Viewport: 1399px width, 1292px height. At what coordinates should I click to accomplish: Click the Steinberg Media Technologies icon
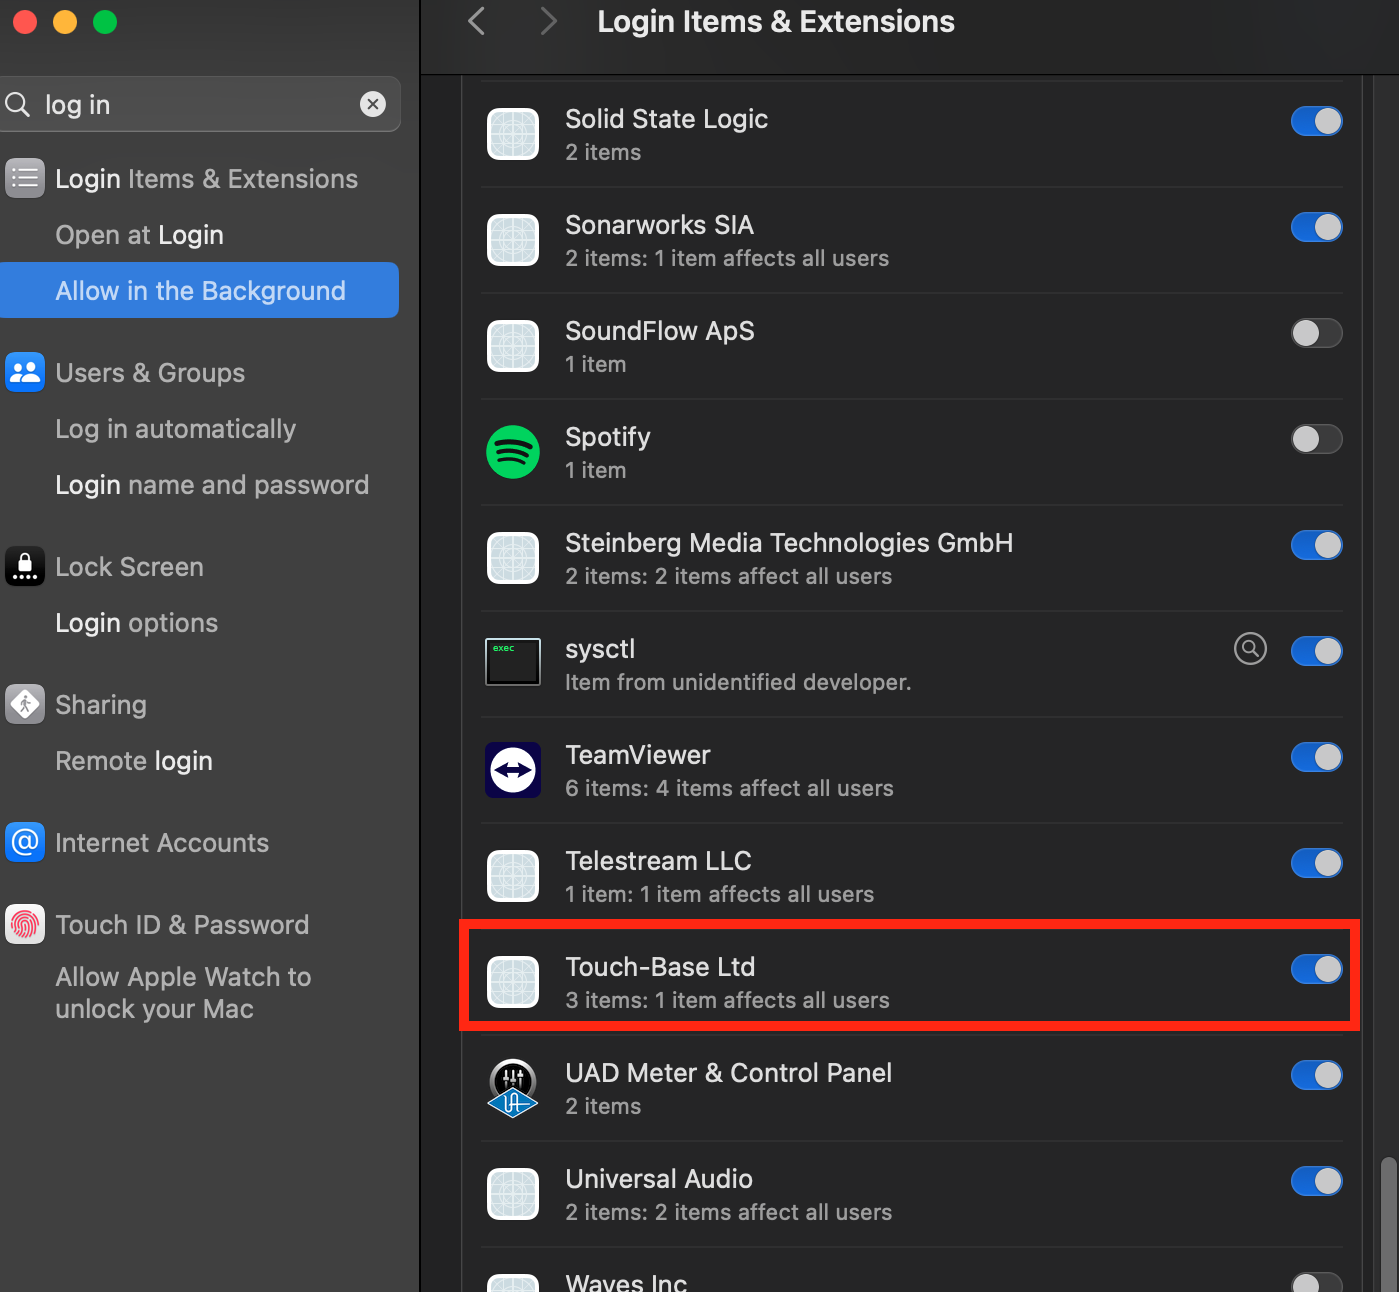click(513, 558)
